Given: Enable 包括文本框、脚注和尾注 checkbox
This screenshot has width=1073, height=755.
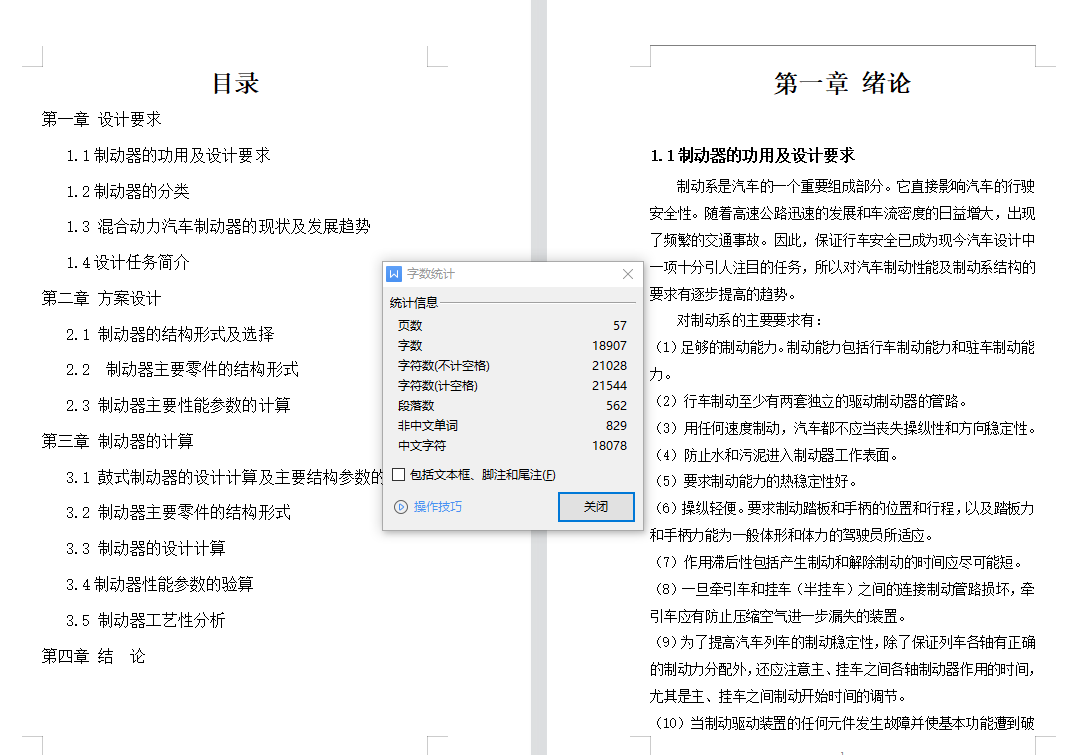Looking at the screenshot, I should click(398, 474).
